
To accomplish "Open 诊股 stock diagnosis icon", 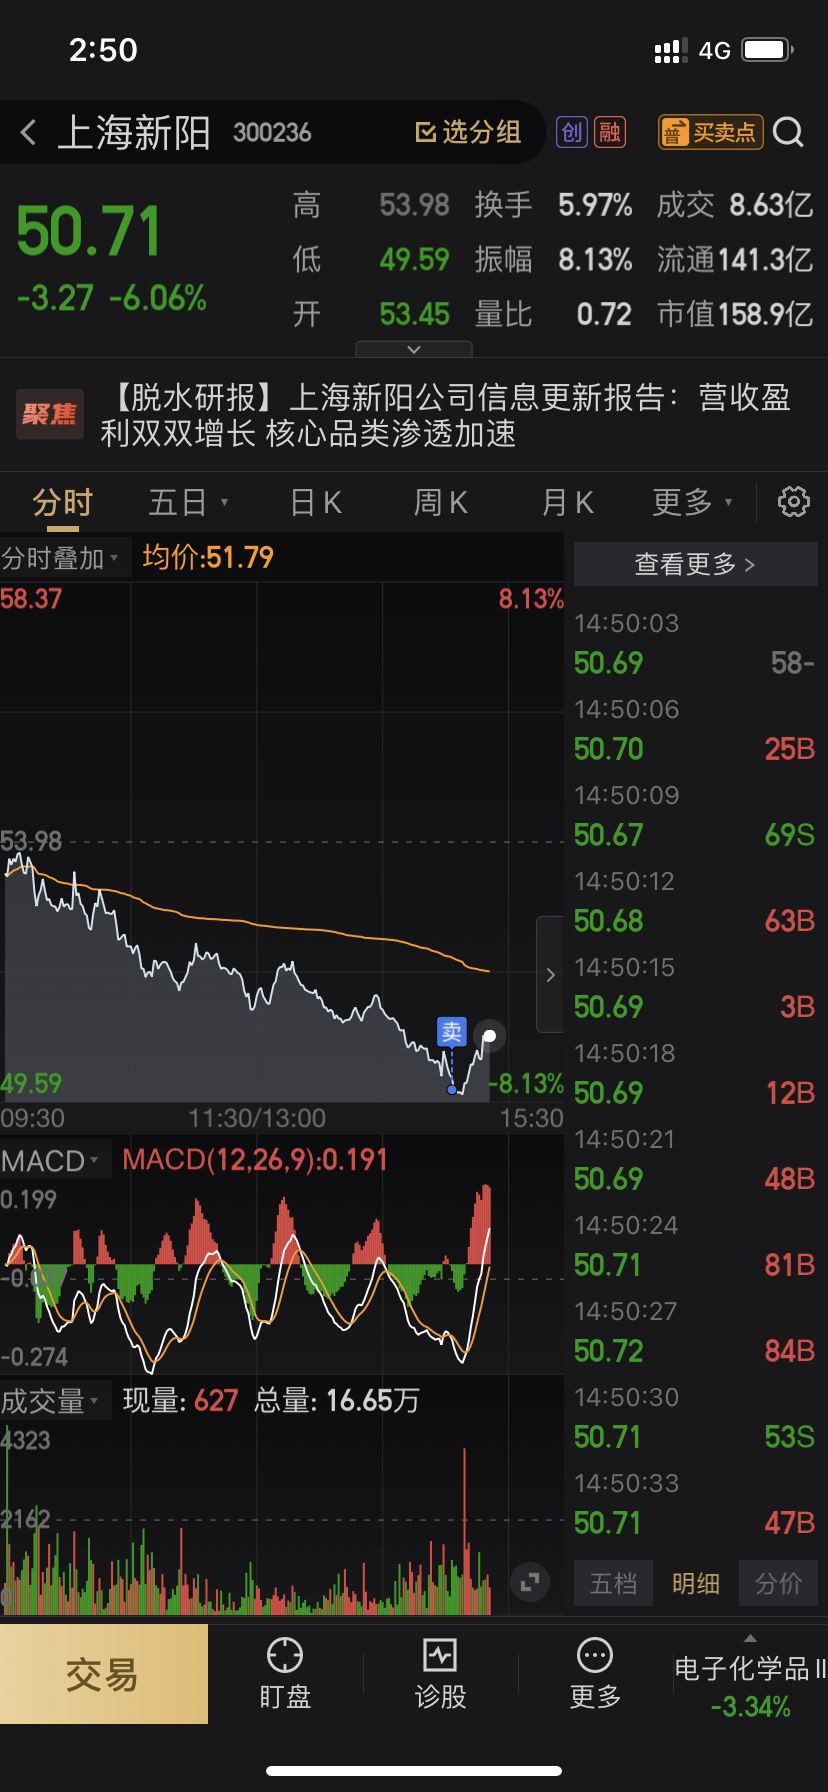I will pos(440,1673).
